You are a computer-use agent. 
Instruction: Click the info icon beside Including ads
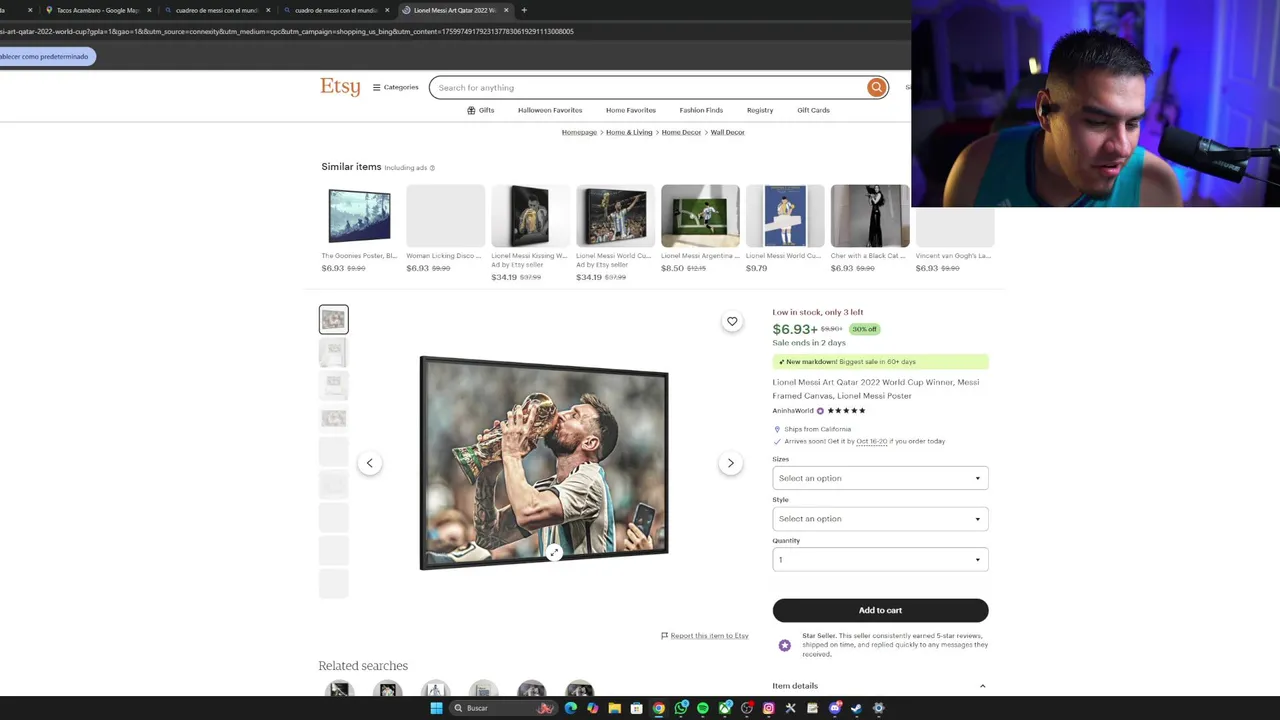(432, 168)
